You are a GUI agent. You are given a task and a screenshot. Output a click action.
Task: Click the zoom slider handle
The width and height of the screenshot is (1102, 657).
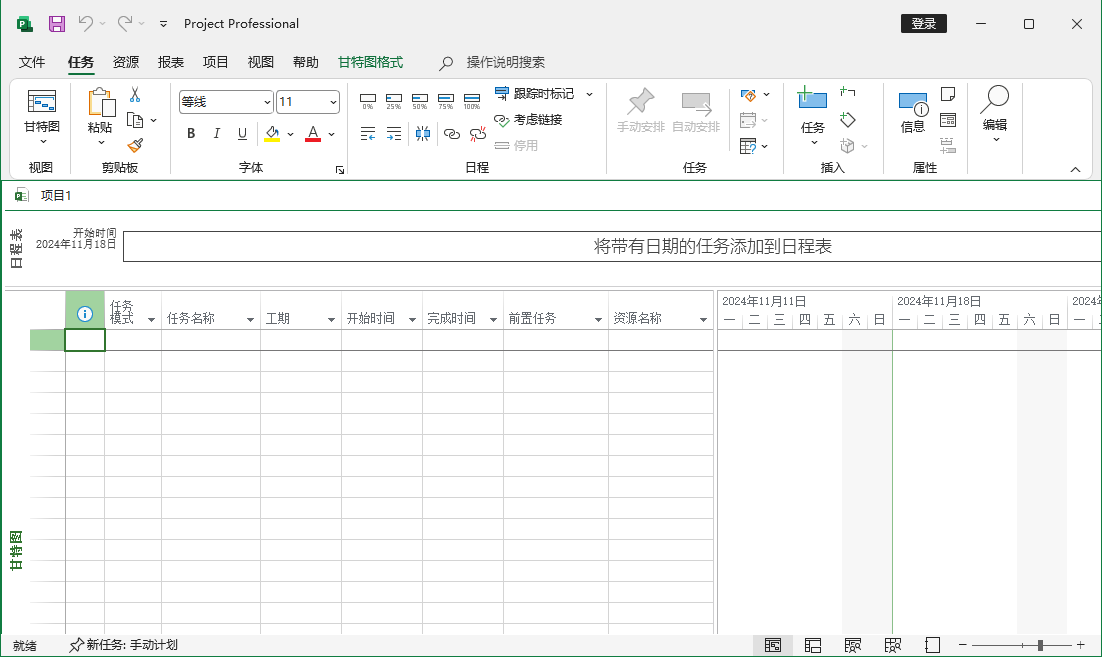(1040, 645)
